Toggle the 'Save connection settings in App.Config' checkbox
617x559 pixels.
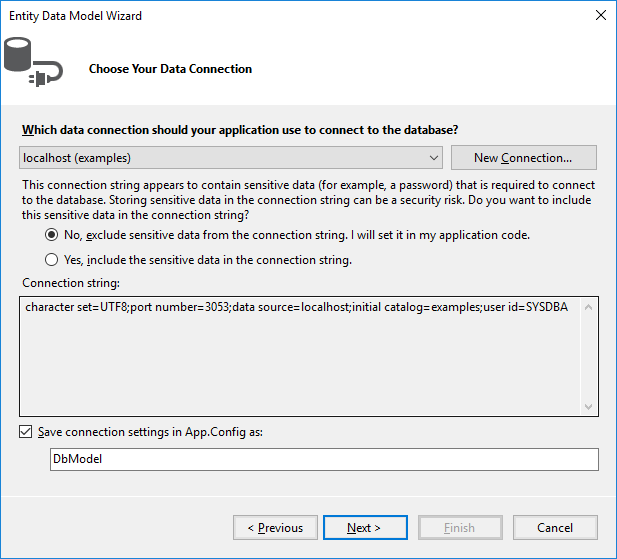26,432
